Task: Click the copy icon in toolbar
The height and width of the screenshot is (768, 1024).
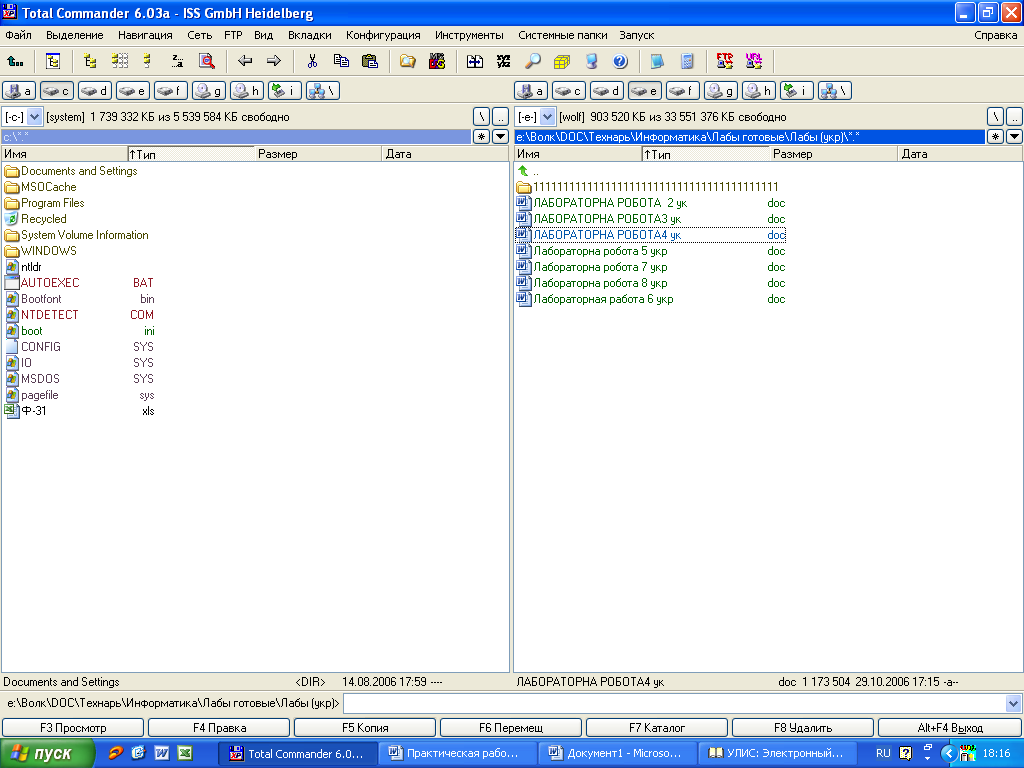Action: click(x=341, y=61)
